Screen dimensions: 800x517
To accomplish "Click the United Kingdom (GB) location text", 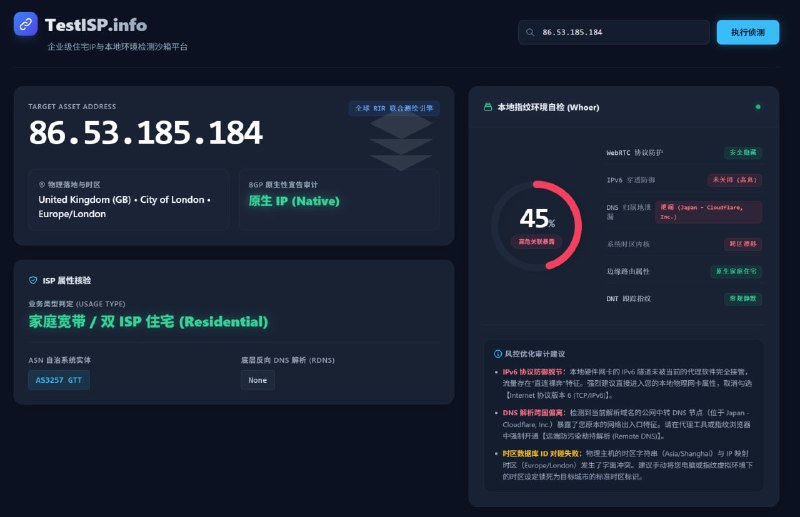I will tap(124, 207).
